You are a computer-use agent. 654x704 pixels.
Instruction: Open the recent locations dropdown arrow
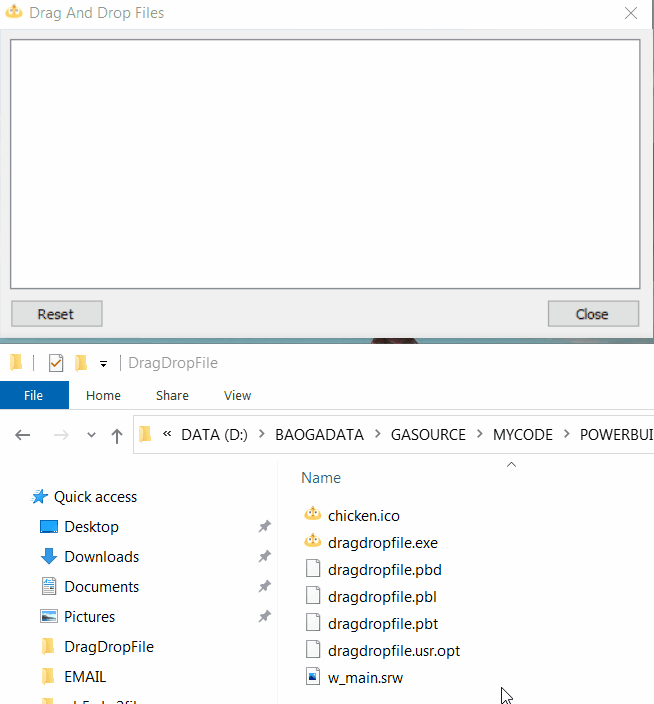pos(91,435)
